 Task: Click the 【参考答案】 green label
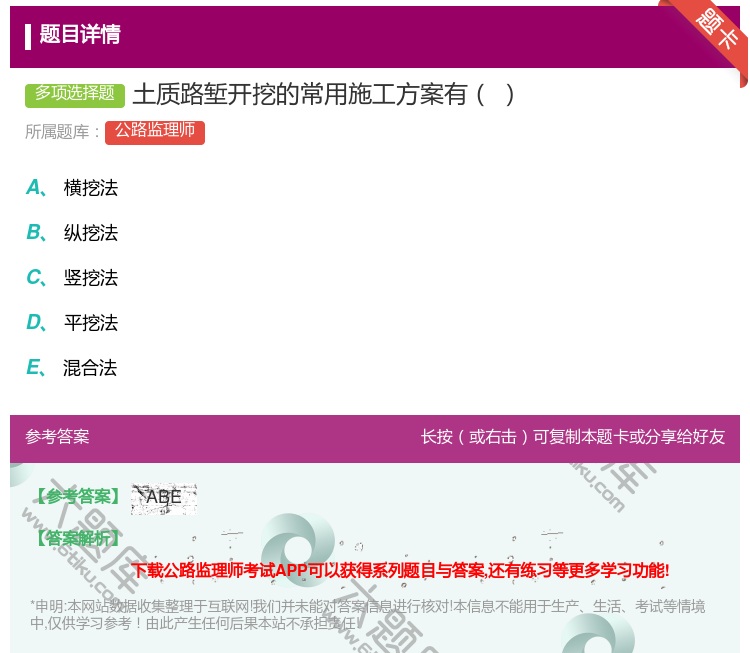(78, 497)
